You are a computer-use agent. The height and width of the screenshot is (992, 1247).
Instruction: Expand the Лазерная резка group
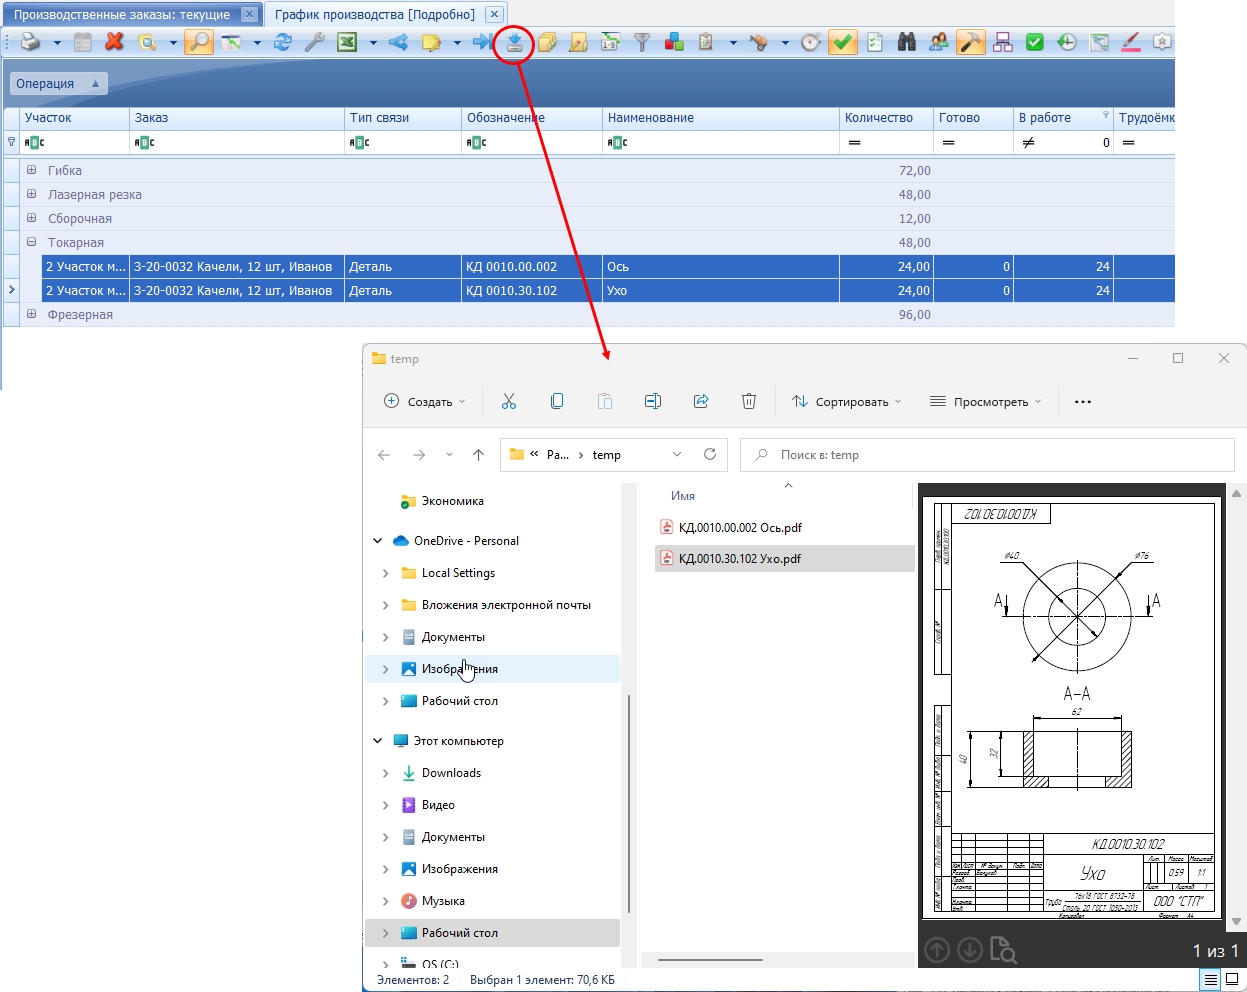pos(32,194)
